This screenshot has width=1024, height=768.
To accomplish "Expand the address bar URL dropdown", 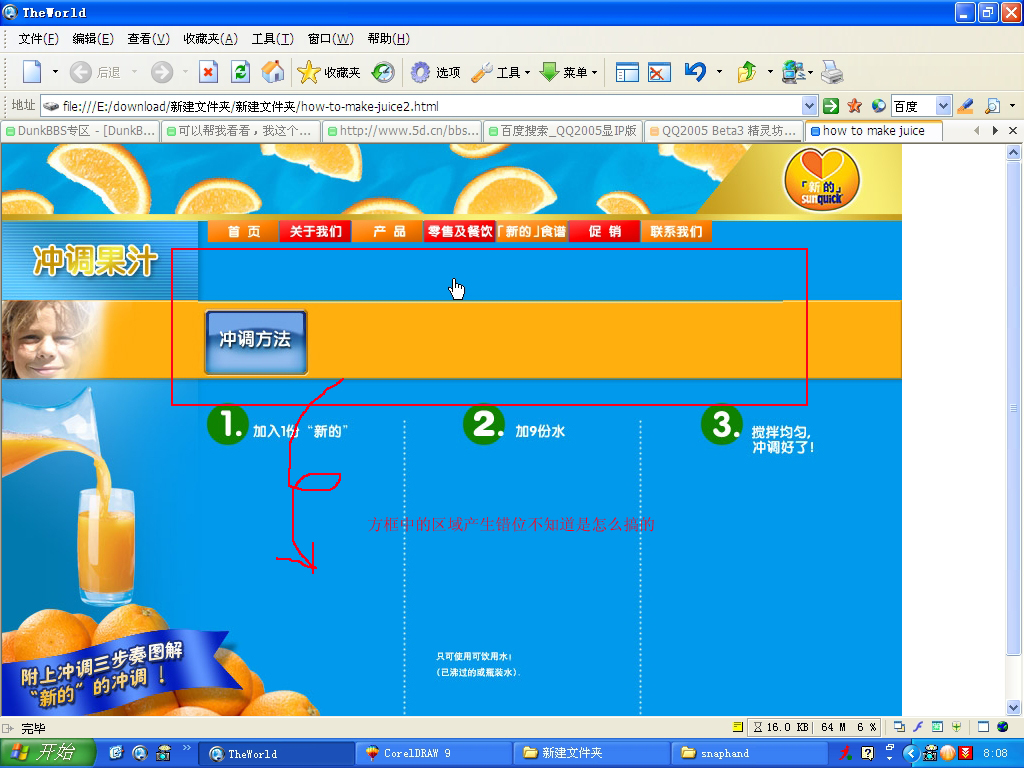I will [809, 106].
